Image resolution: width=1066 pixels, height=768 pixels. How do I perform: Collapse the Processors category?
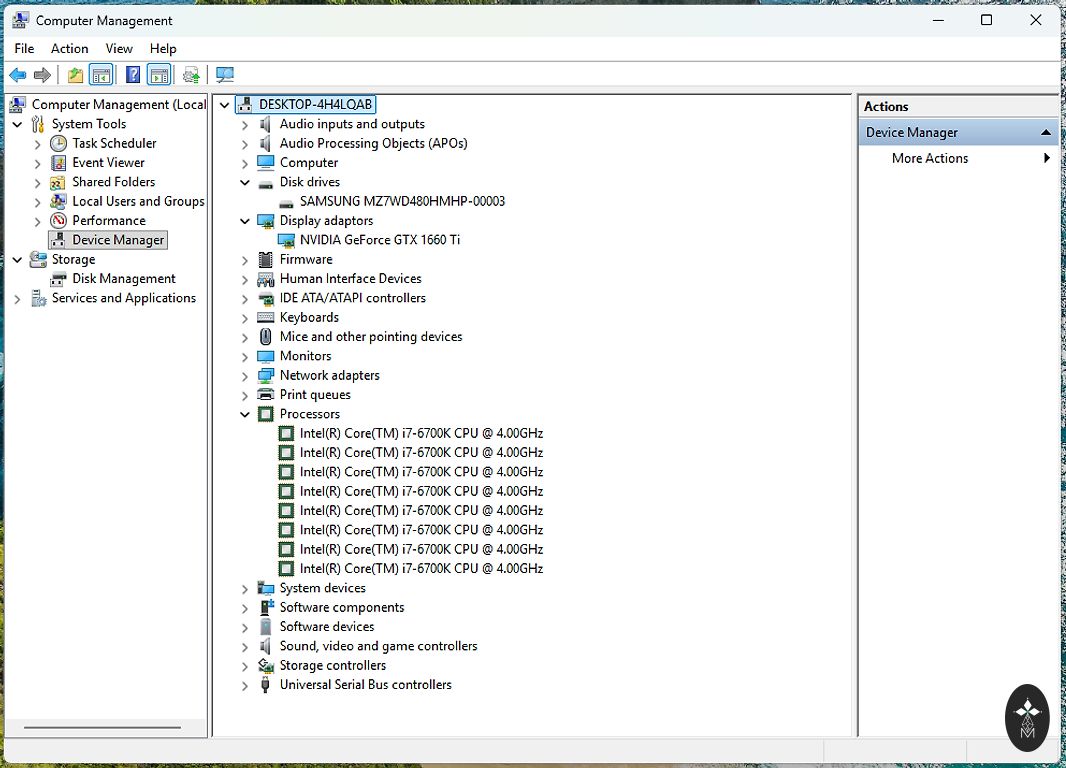(245, 414)
